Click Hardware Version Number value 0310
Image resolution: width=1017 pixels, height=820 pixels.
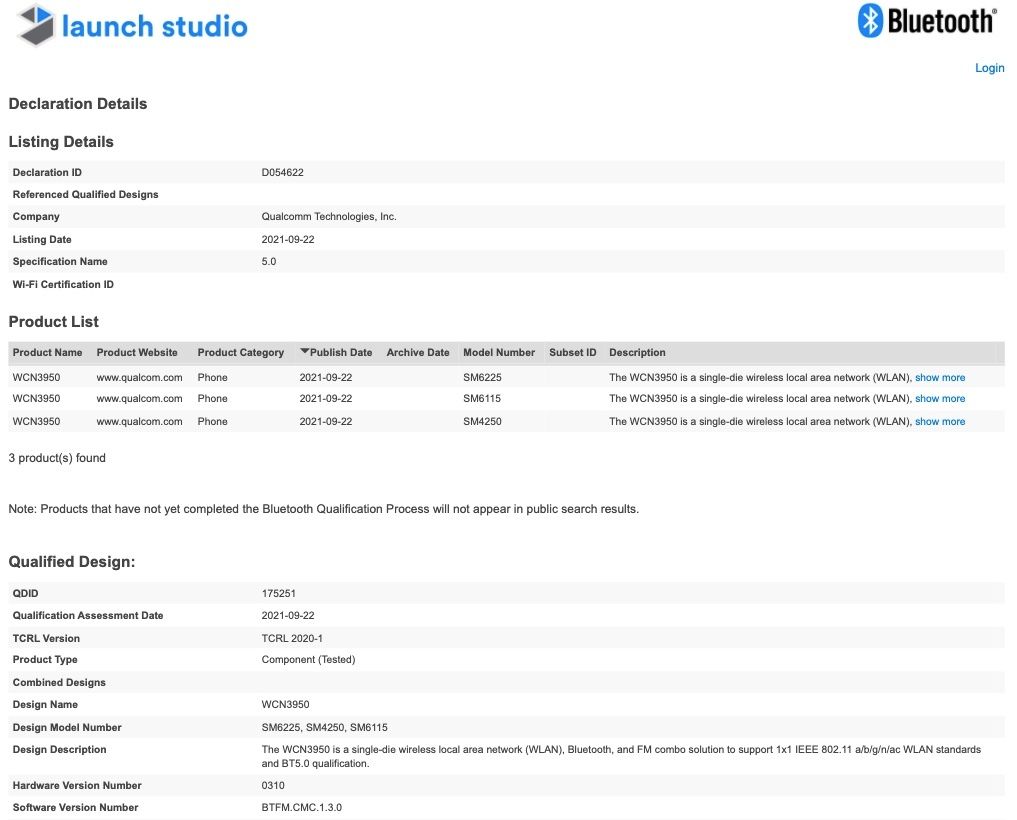pos(273,785)
